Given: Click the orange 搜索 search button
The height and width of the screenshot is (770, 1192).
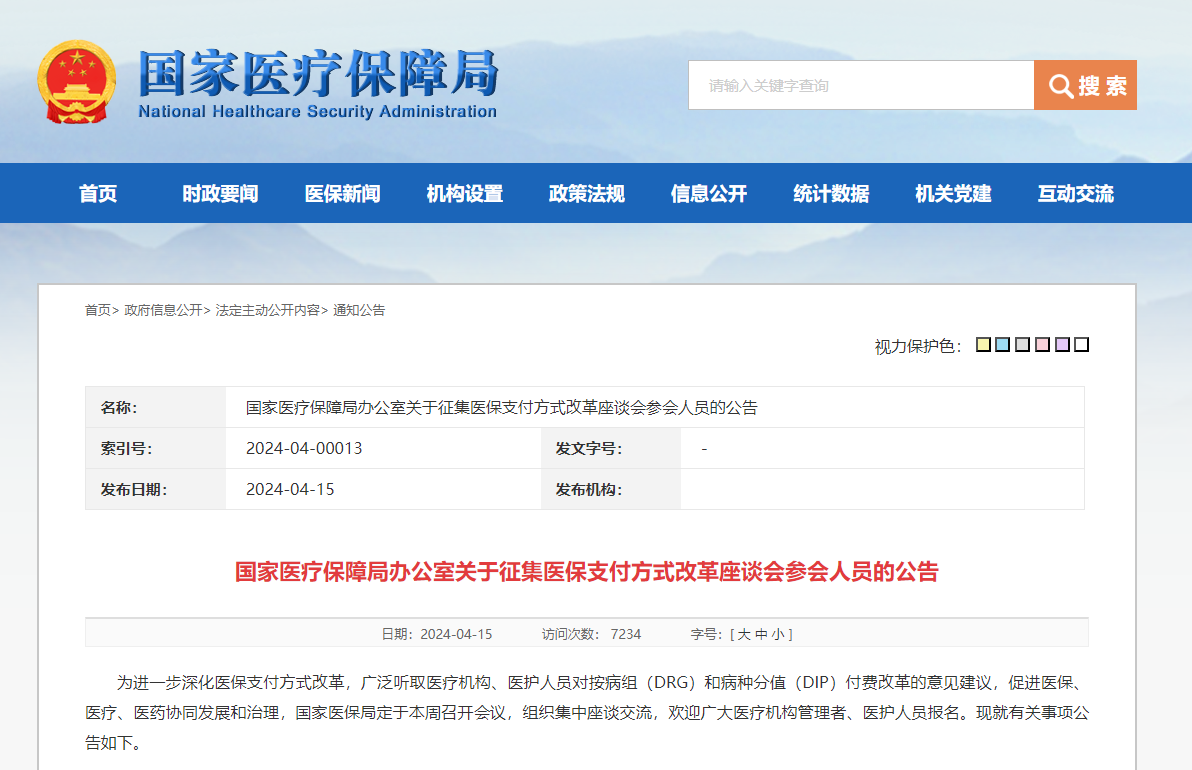Looking at the screenshot, I should pos(1086,85).
